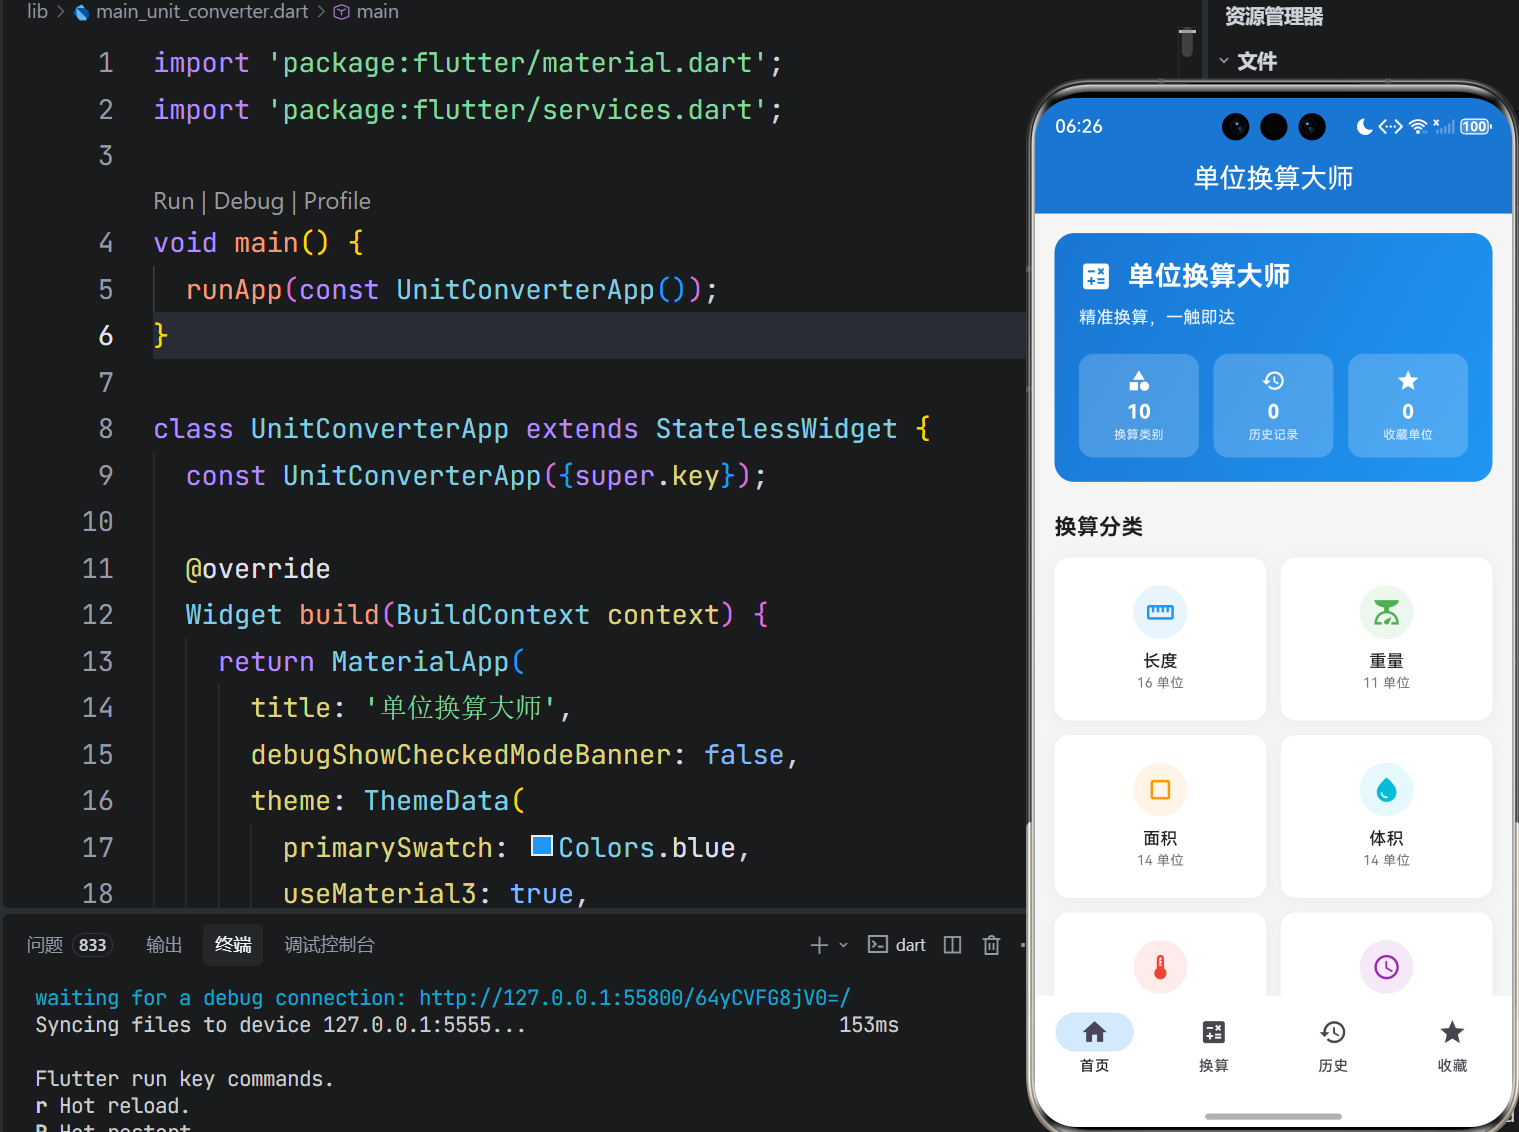This screenshot has width=1519, height=1132.
Task: Open the 历史 history tab icon
Action: click(x=1333, y=1032)
